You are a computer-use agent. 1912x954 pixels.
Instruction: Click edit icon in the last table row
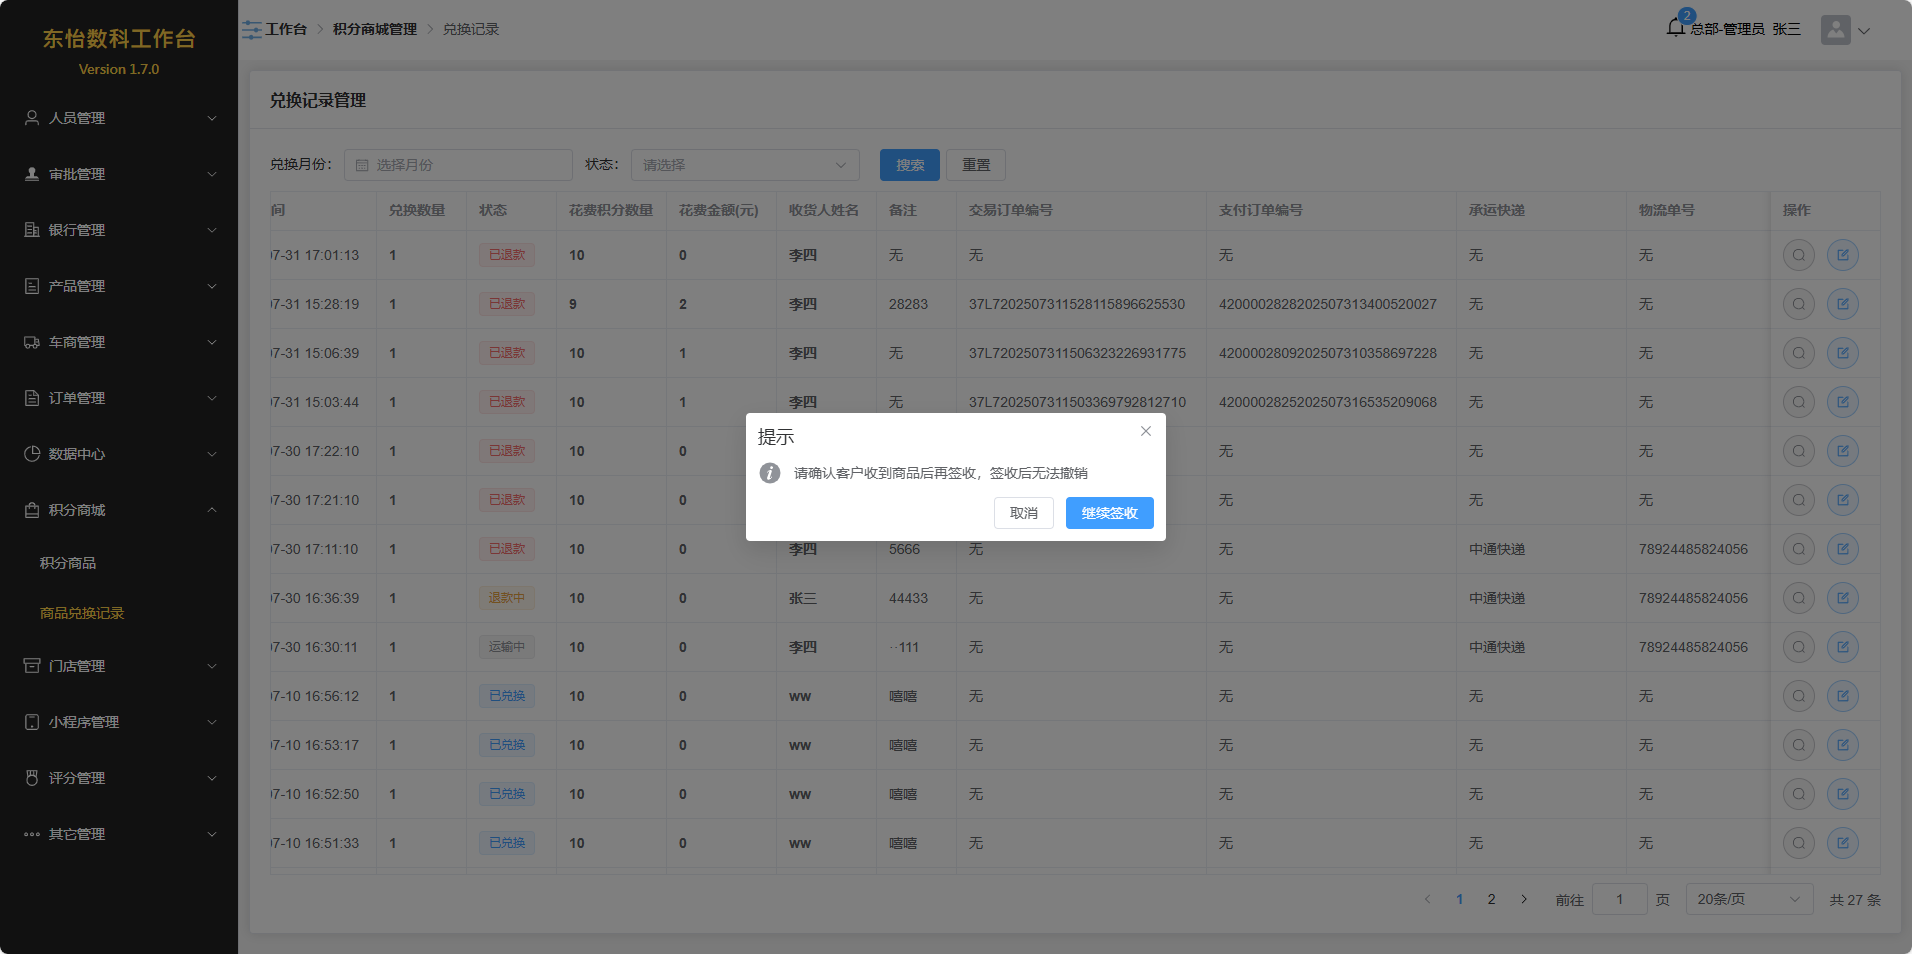1842,843
